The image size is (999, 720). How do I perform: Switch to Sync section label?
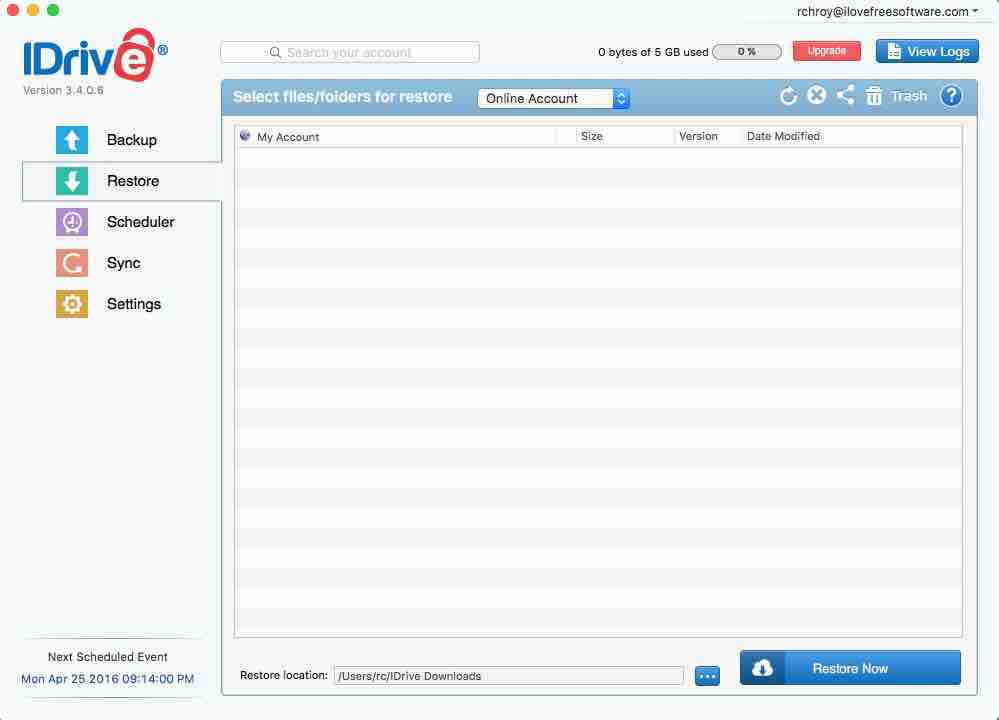click(124, 263)
